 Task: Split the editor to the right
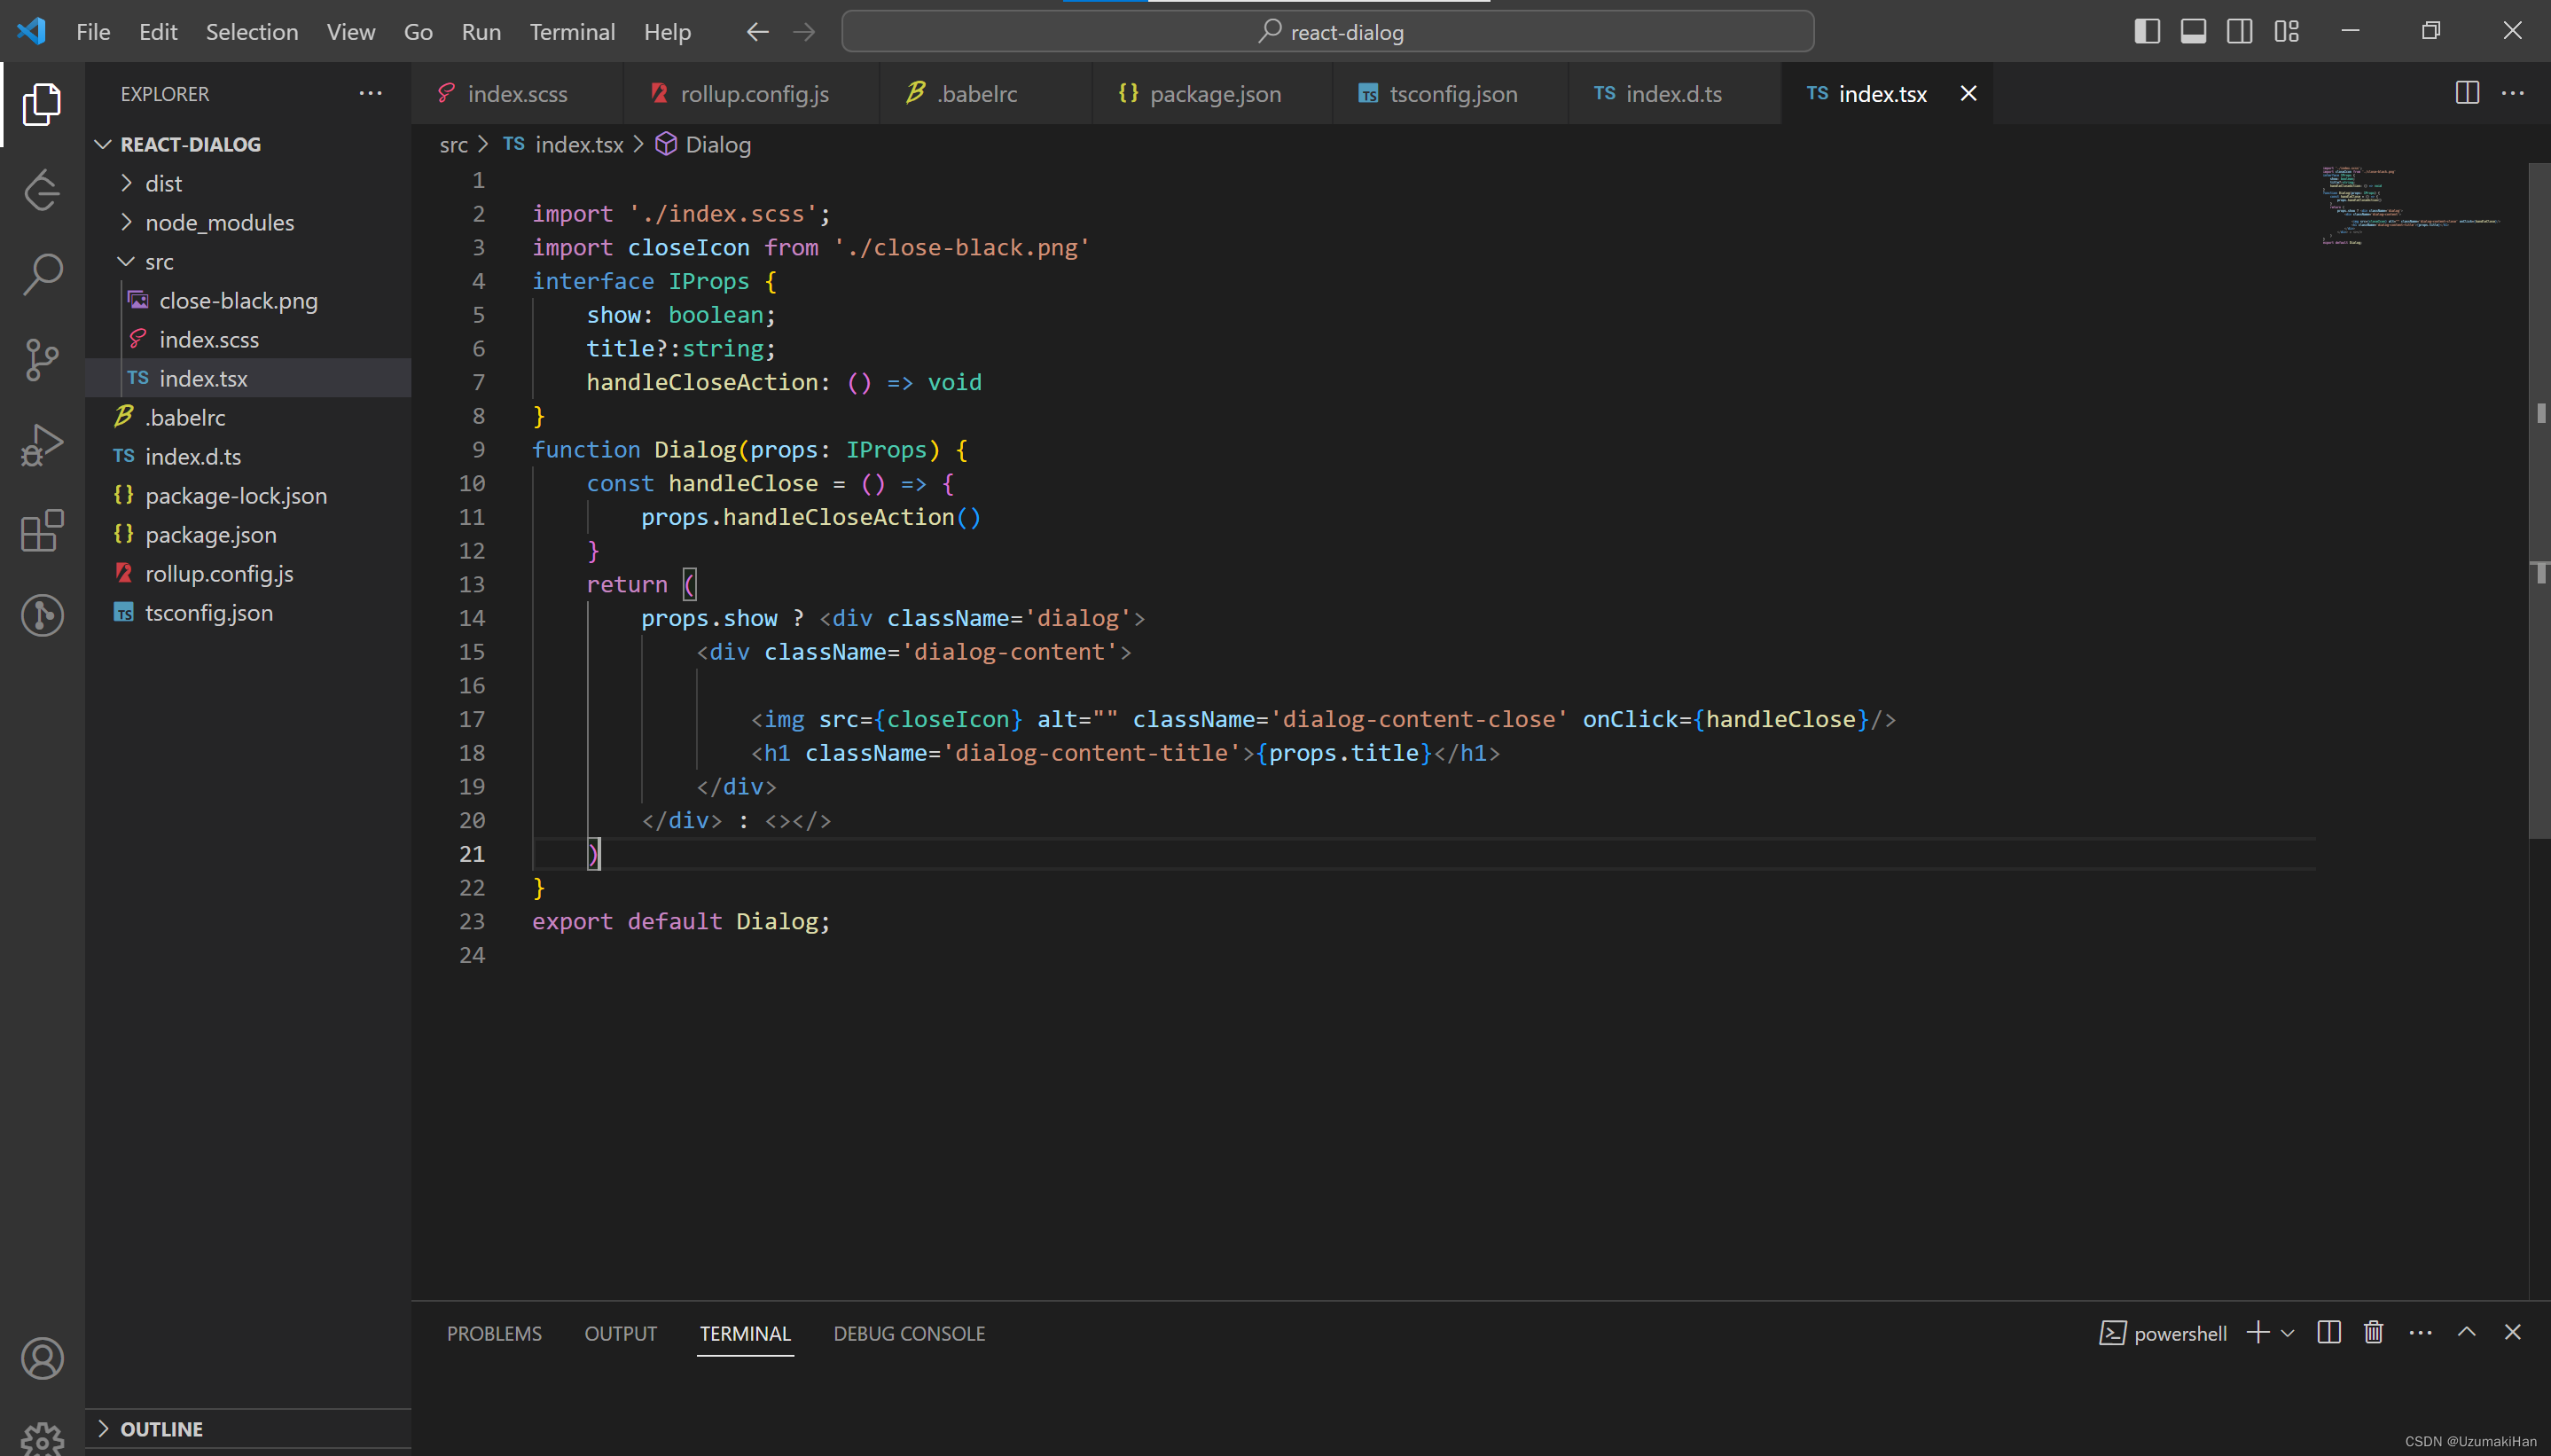(x=2467, y=93)
